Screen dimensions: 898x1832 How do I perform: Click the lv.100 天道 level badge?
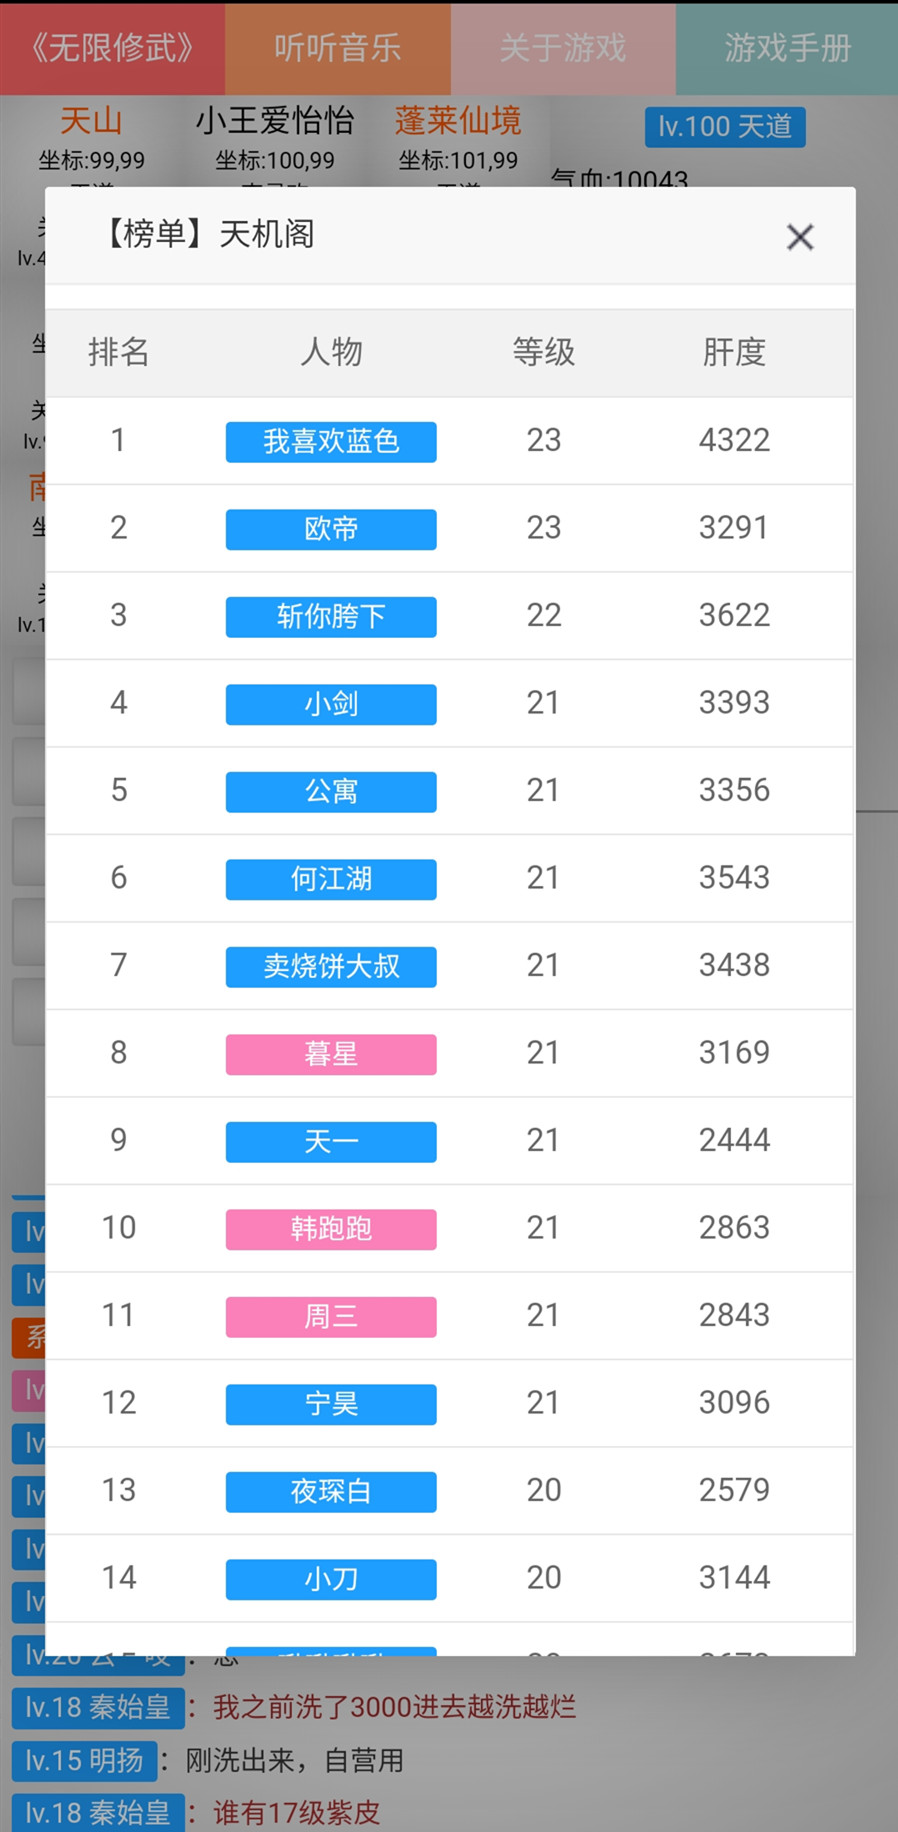pos(725,127)
